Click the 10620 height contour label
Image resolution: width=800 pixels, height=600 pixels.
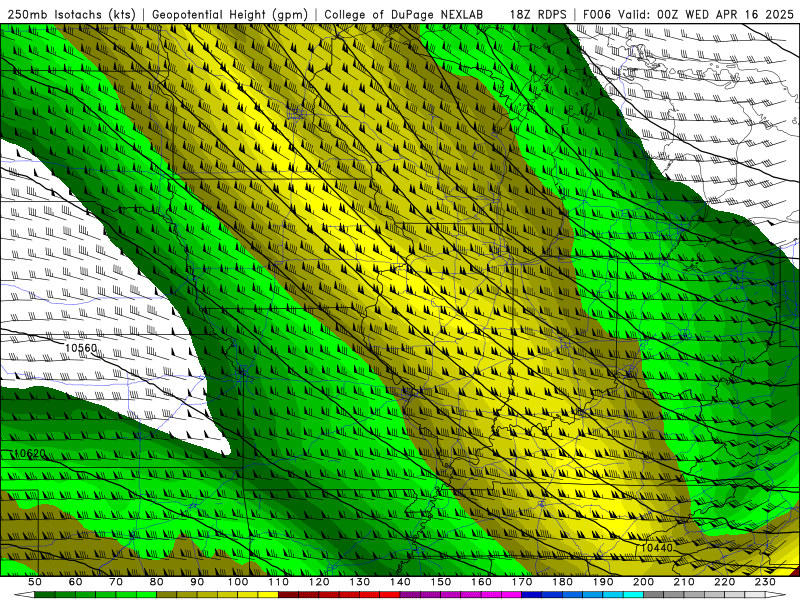tap(30, 454)
